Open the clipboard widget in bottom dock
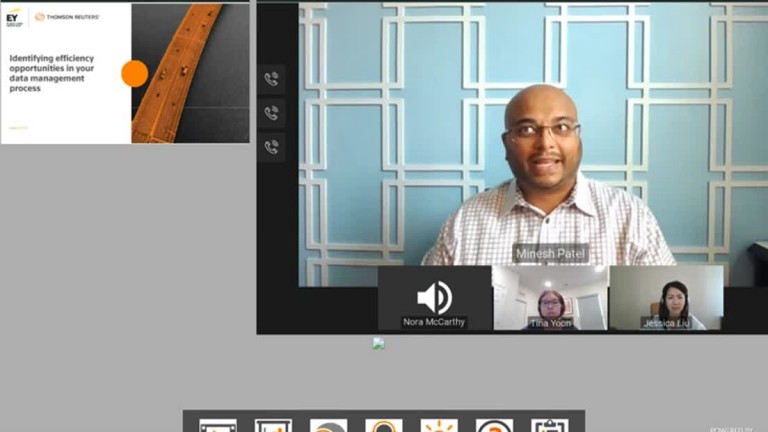 pyautogui.click(x=549, y=425)
